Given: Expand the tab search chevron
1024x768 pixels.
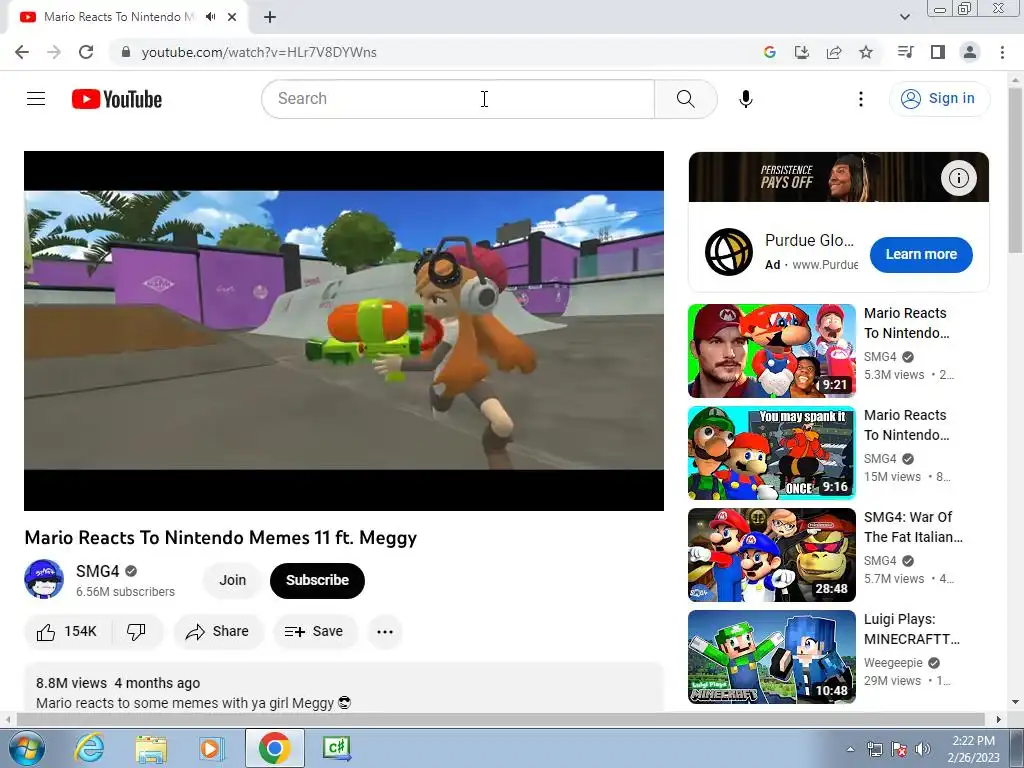Looking at the screenshot, I should pyautogui.click(x=904, y=17).
